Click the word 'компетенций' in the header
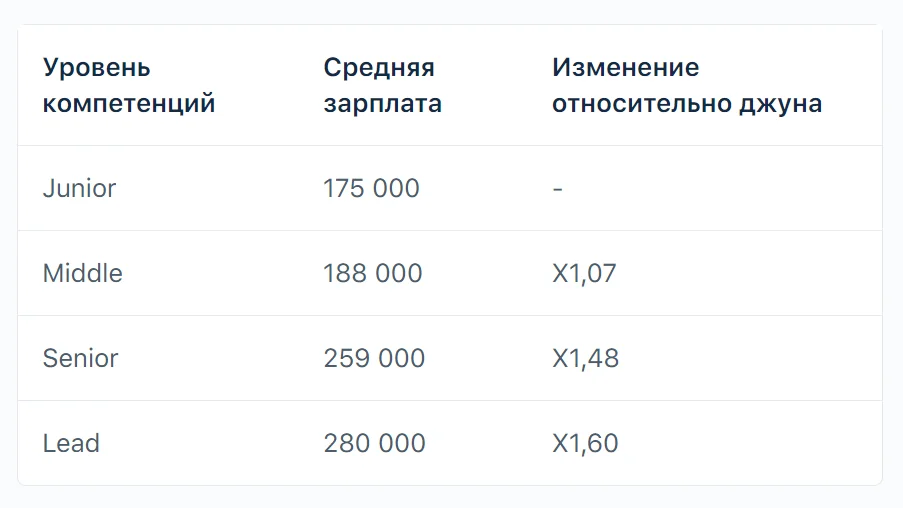903x508 pixels. click(x=129, y=104)
